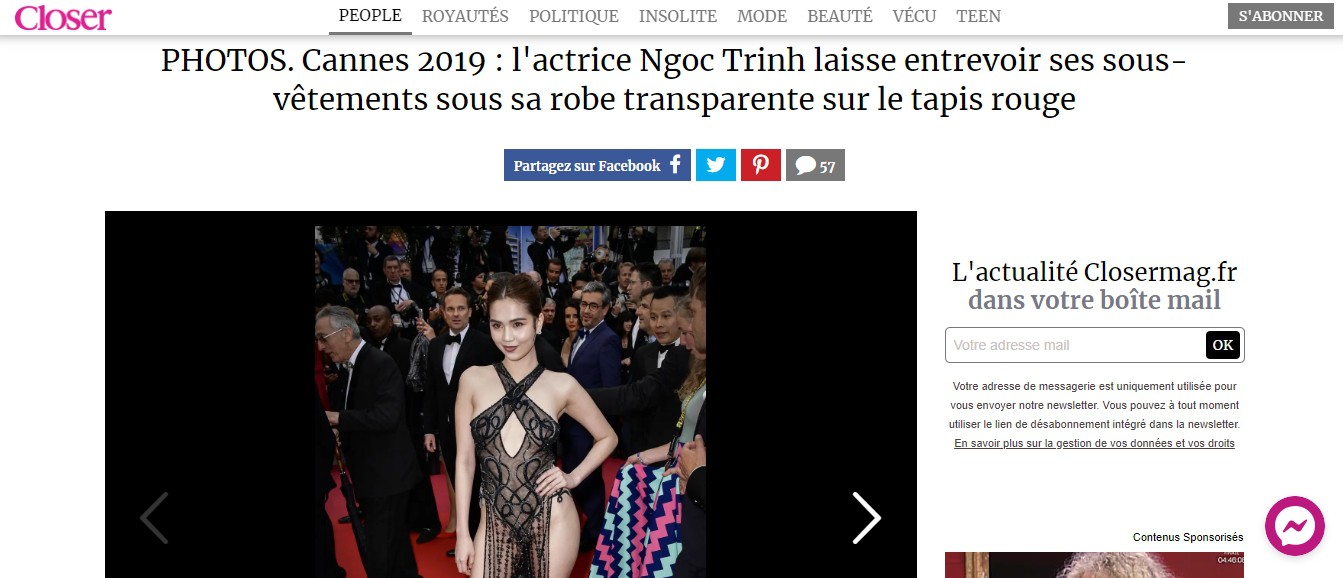Image resolution: width=1343 pixels, height=578 pixels.
Task: Pin article with Pinterest icon
Action: point(761,165)
